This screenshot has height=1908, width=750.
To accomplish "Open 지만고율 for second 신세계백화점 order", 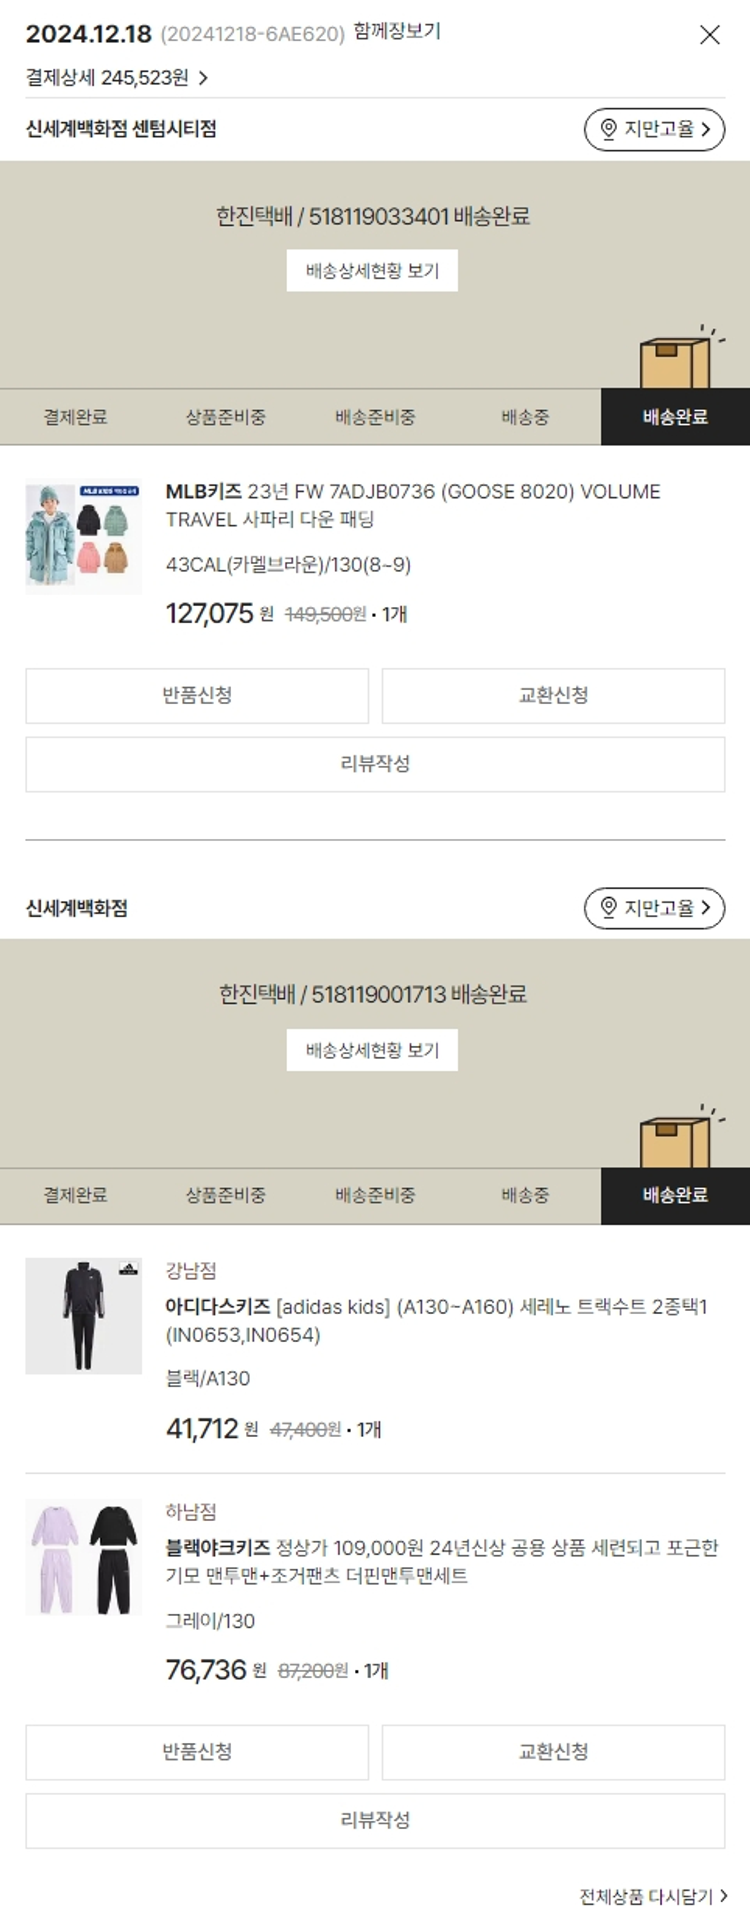I will 654,908.
